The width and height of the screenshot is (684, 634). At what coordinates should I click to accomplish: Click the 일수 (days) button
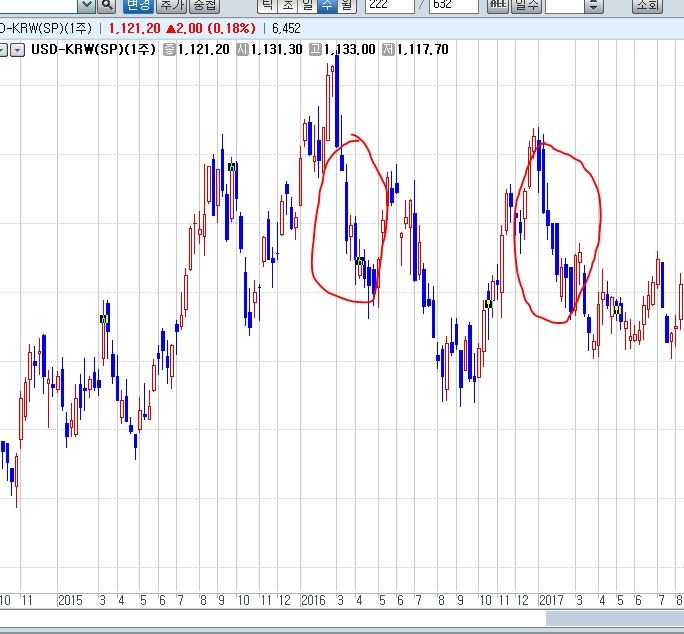tap(527, 5)
